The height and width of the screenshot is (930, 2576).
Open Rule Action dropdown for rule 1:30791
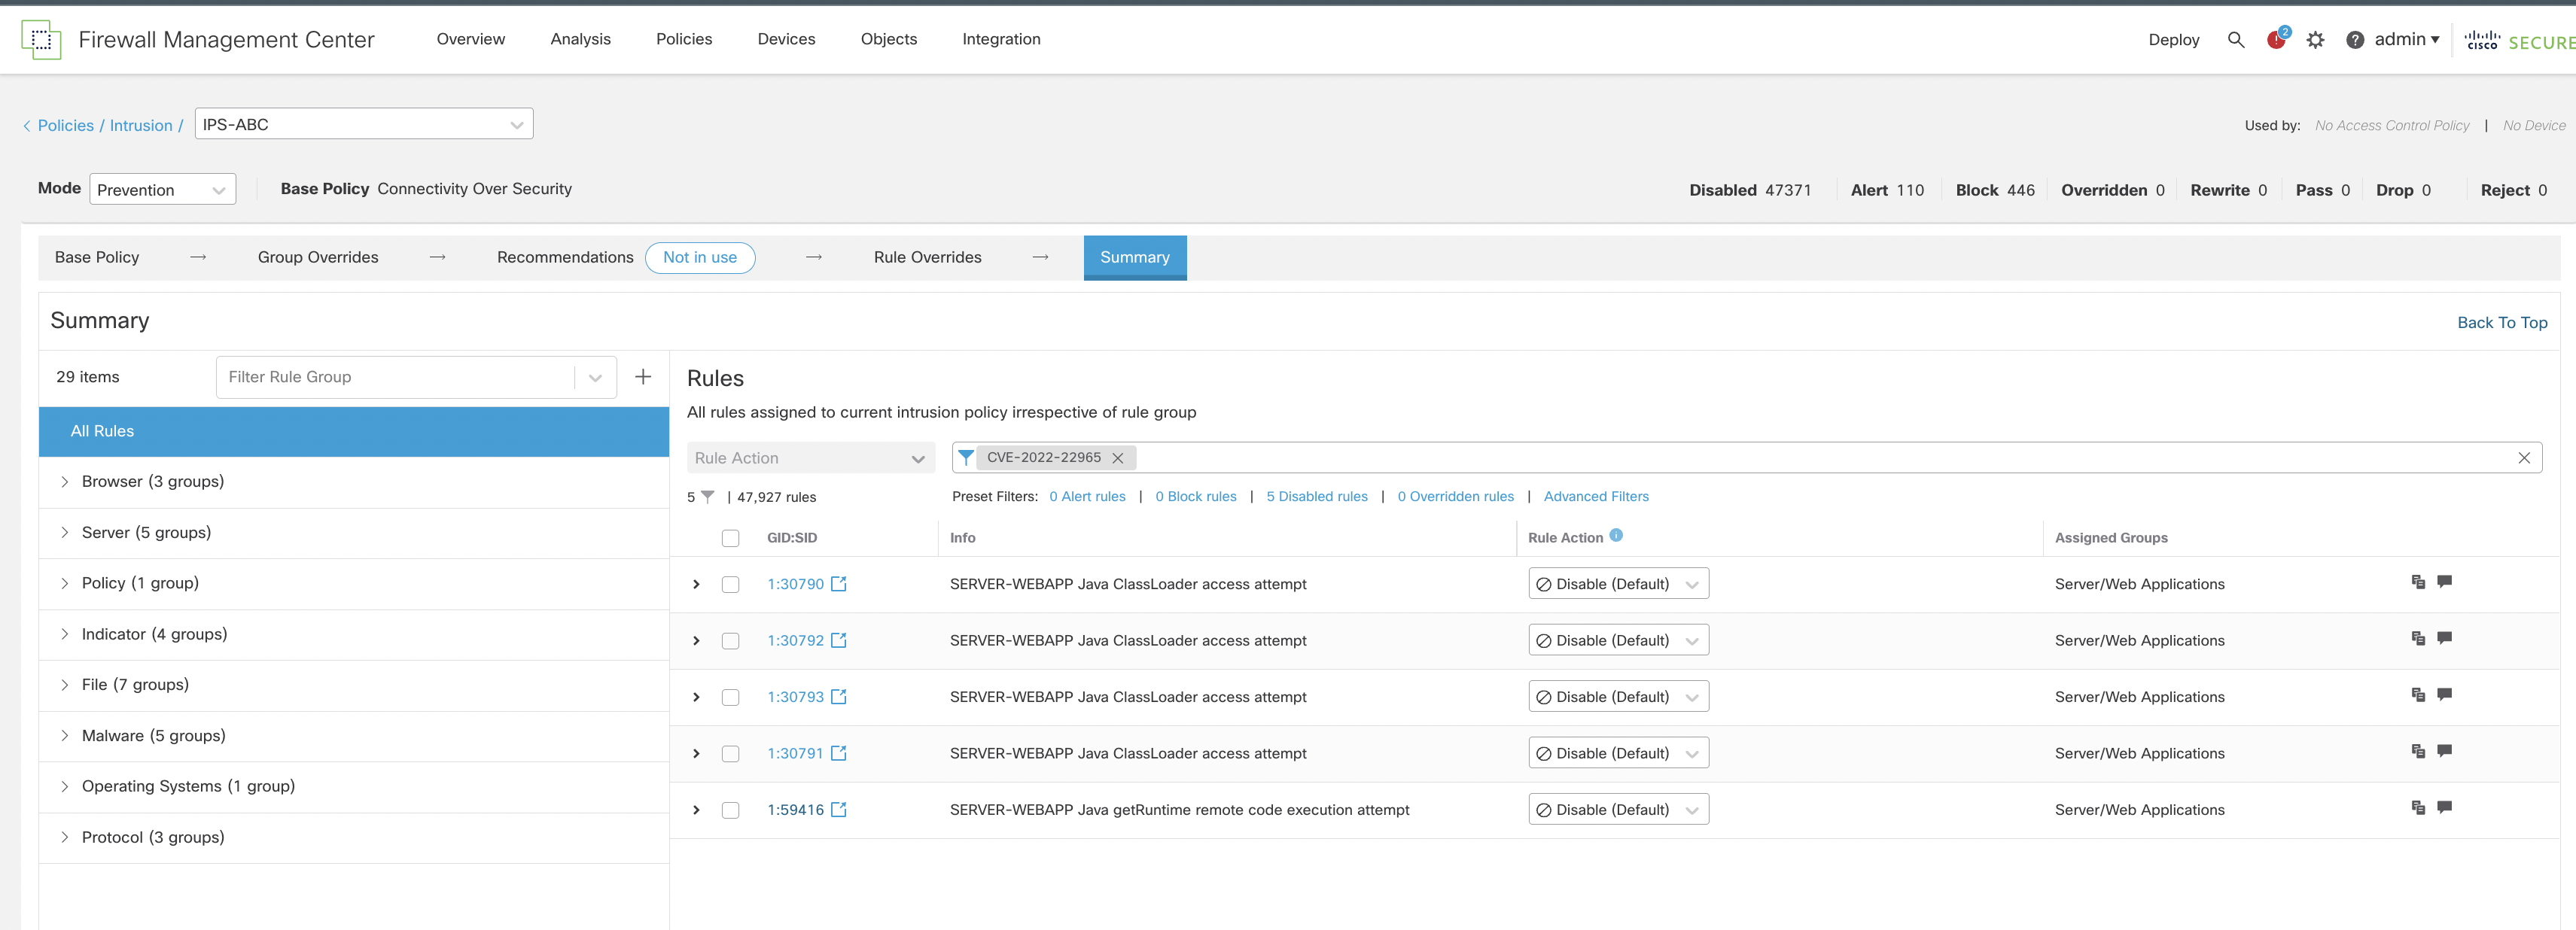pos(1618,753)
